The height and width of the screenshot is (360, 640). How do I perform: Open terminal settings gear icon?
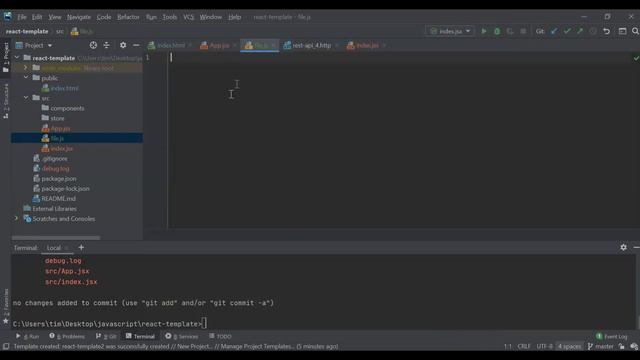click(623, 247)
